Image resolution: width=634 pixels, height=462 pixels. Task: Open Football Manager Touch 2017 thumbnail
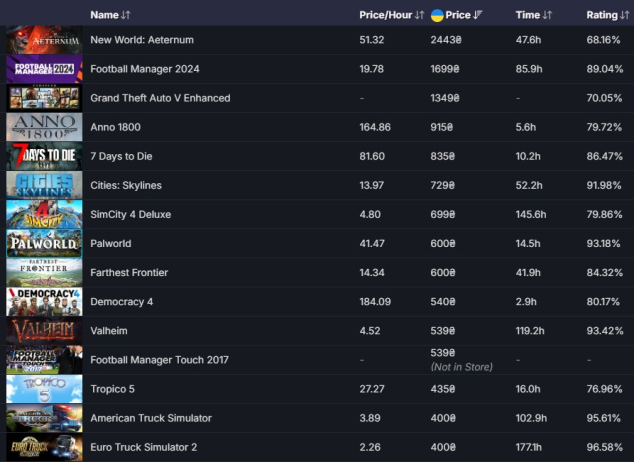pyautogui.click(x=44, y=360)
